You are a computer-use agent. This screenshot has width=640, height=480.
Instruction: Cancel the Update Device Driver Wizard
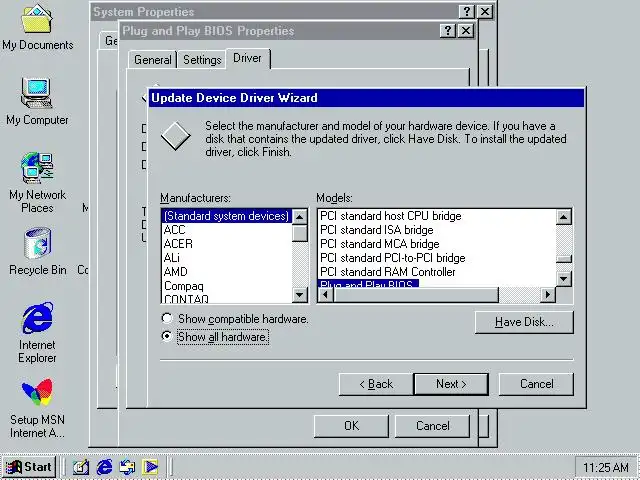(x=536, y=384)
